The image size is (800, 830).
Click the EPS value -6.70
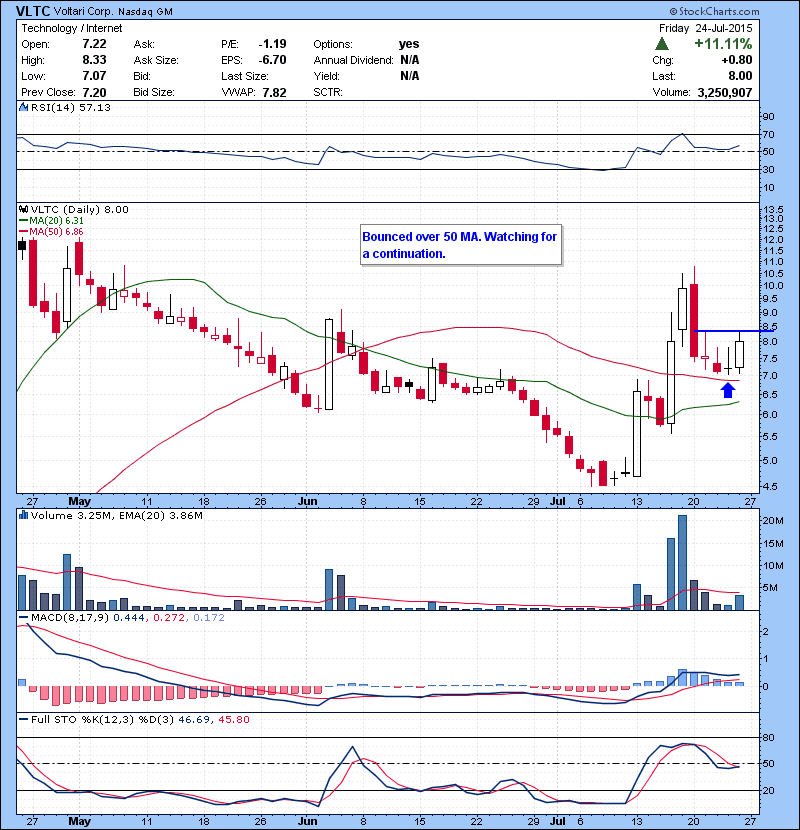273,60
